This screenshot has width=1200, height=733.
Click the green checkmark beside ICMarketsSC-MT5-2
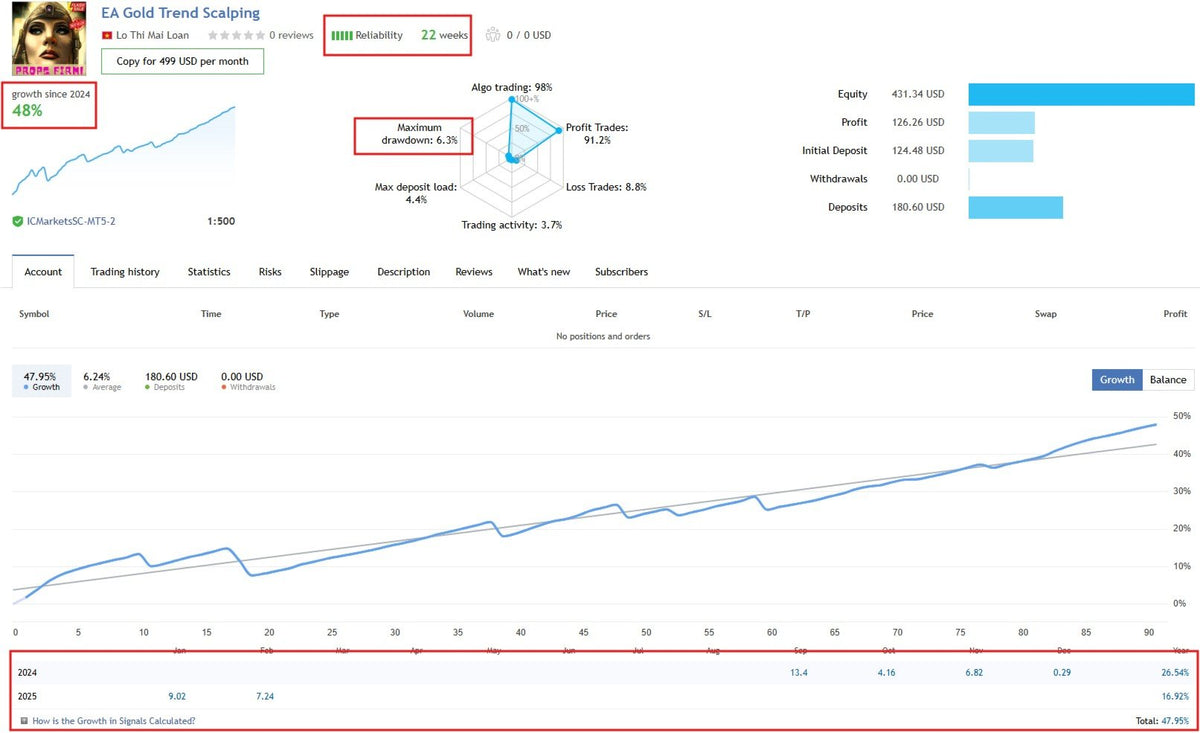(18, 221)
